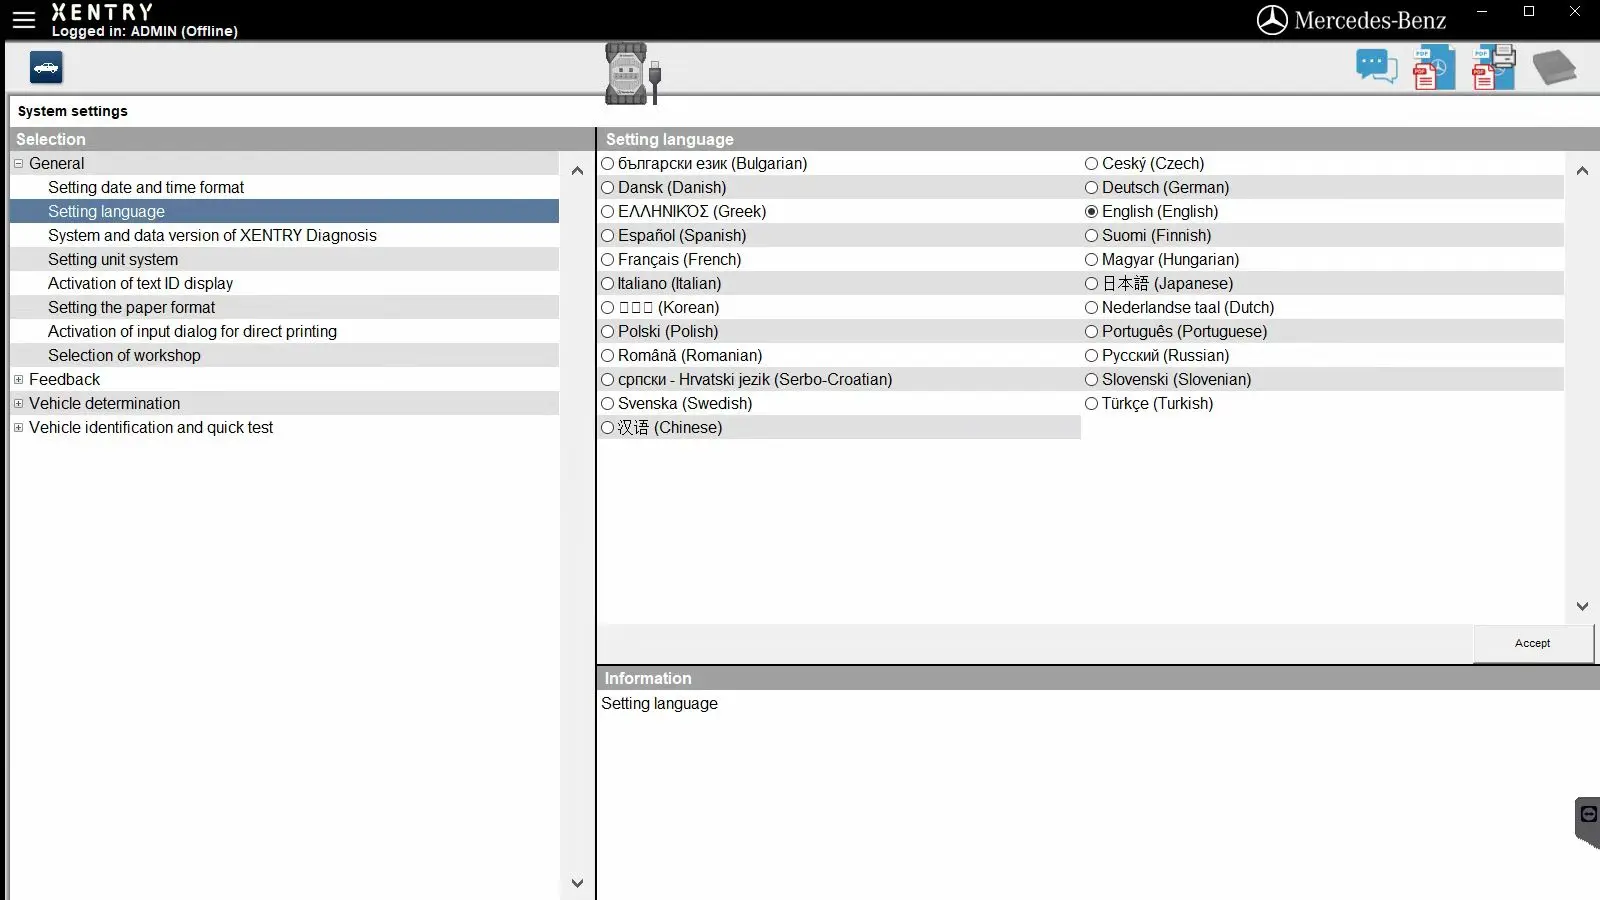This screenshot has height=900, width=1600.
Task: Open the hamburger main menu
Action: pos(23,19)
